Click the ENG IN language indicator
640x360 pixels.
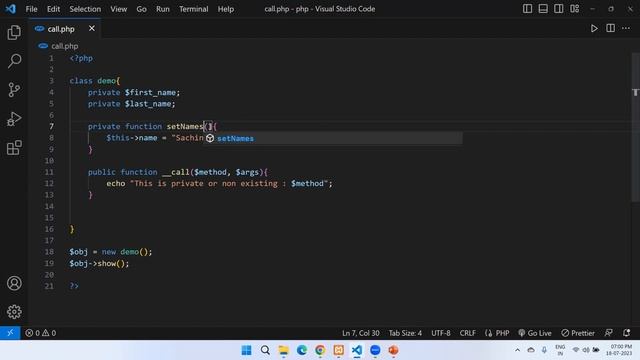tap(560, 350)
